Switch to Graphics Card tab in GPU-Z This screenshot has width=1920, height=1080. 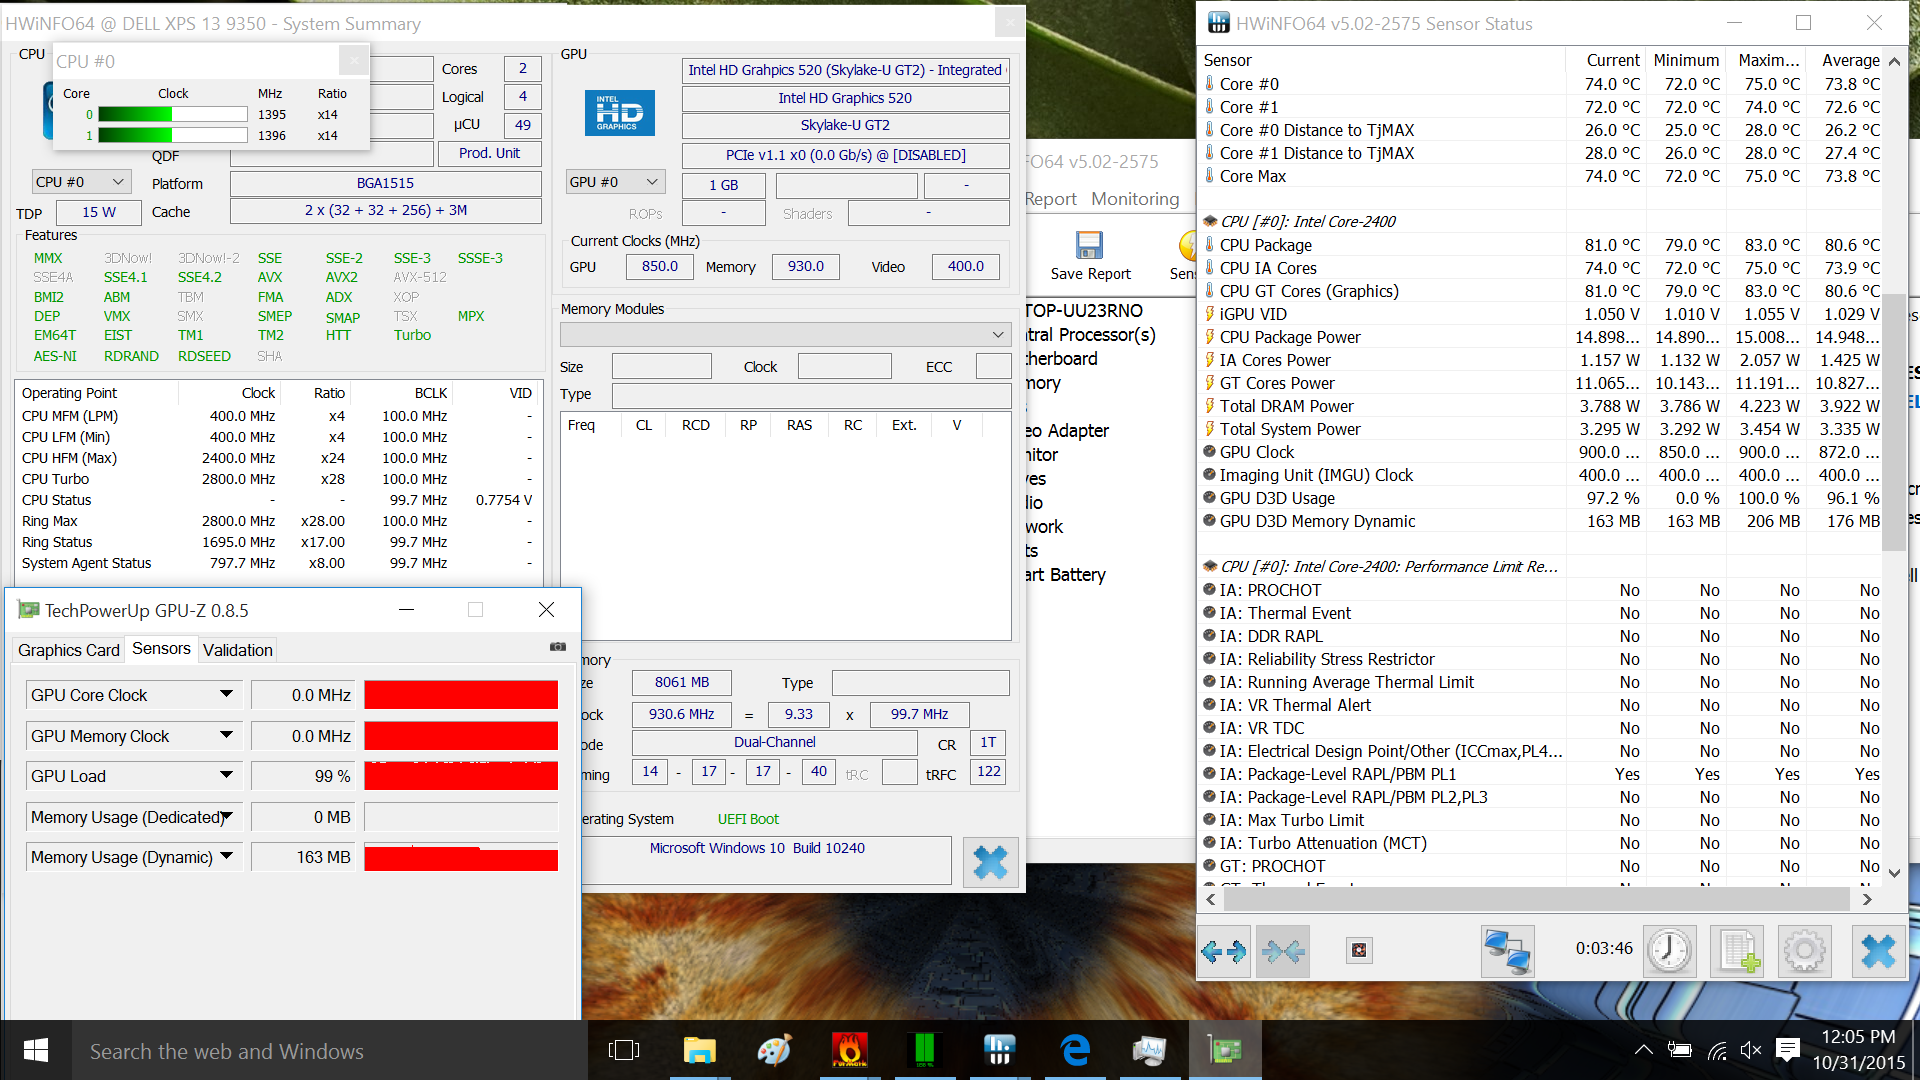(68, 650)
